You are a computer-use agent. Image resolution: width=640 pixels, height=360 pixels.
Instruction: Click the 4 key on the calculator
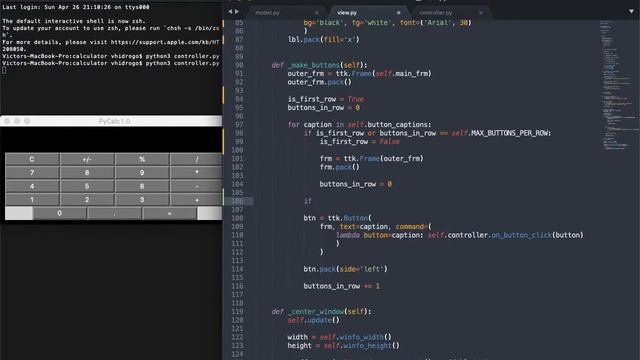32,186
